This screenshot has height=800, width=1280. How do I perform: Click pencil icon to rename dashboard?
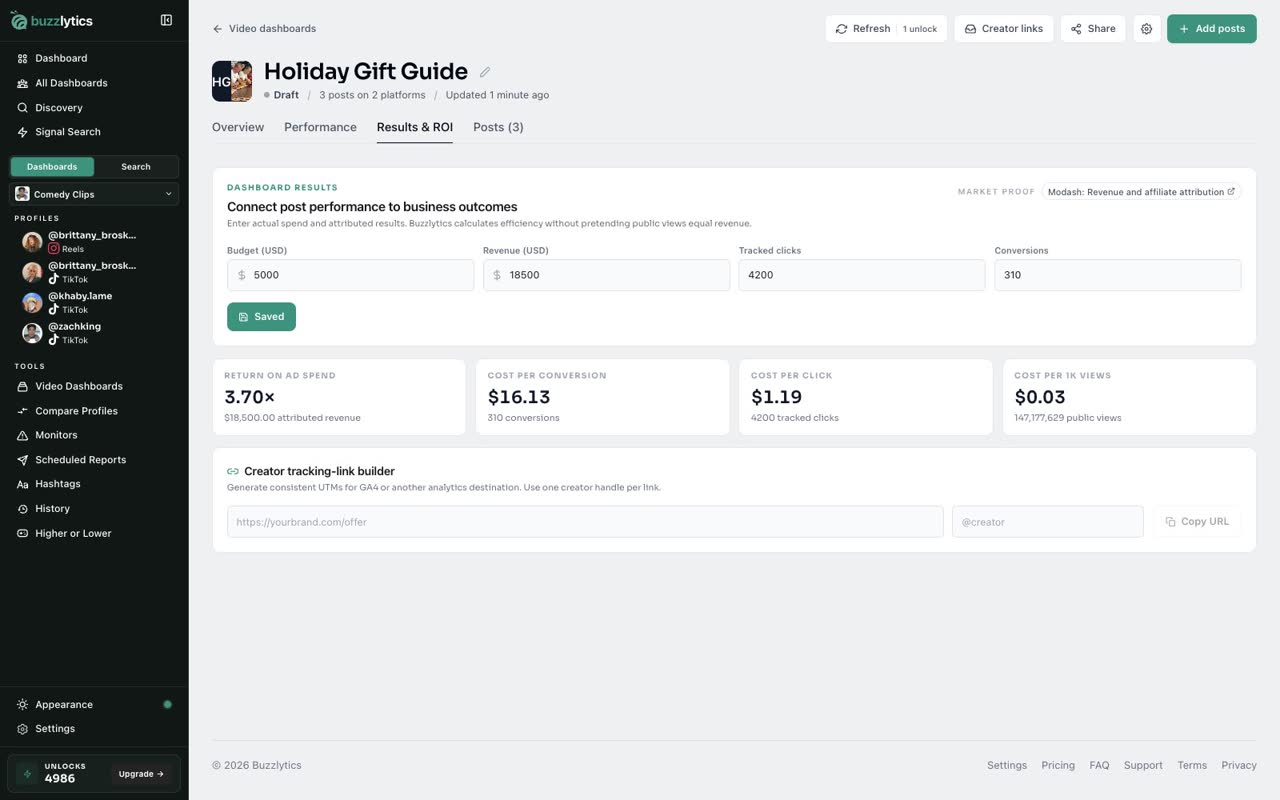485,72
